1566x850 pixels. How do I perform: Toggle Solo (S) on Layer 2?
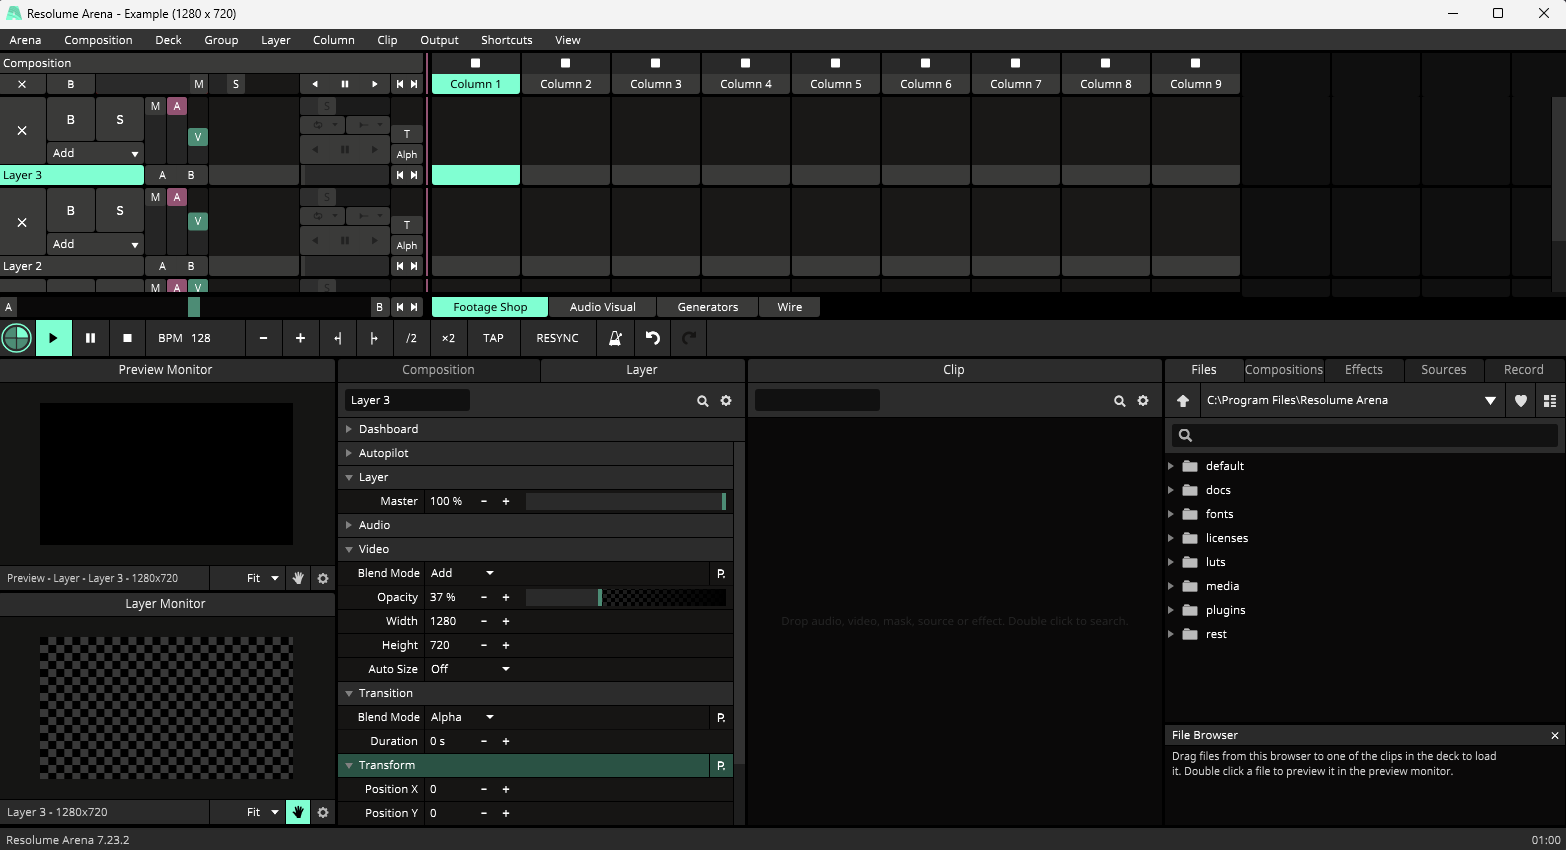120,211
